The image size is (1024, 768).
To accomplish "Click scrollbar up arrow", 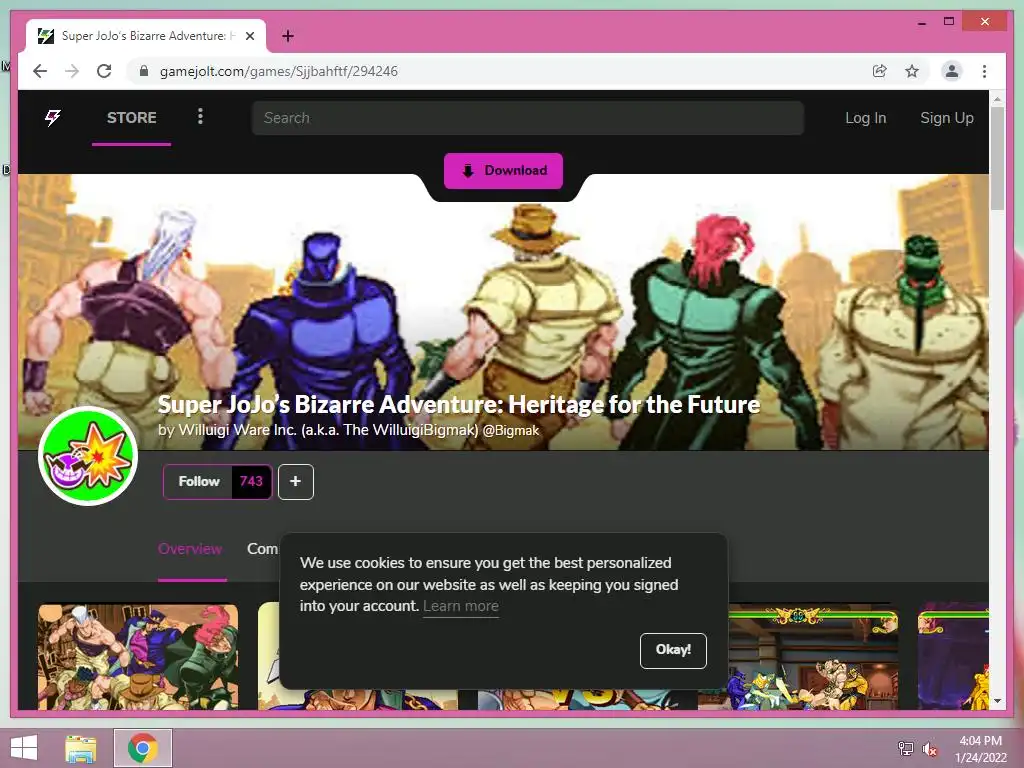I will click(x=997, y=99).
